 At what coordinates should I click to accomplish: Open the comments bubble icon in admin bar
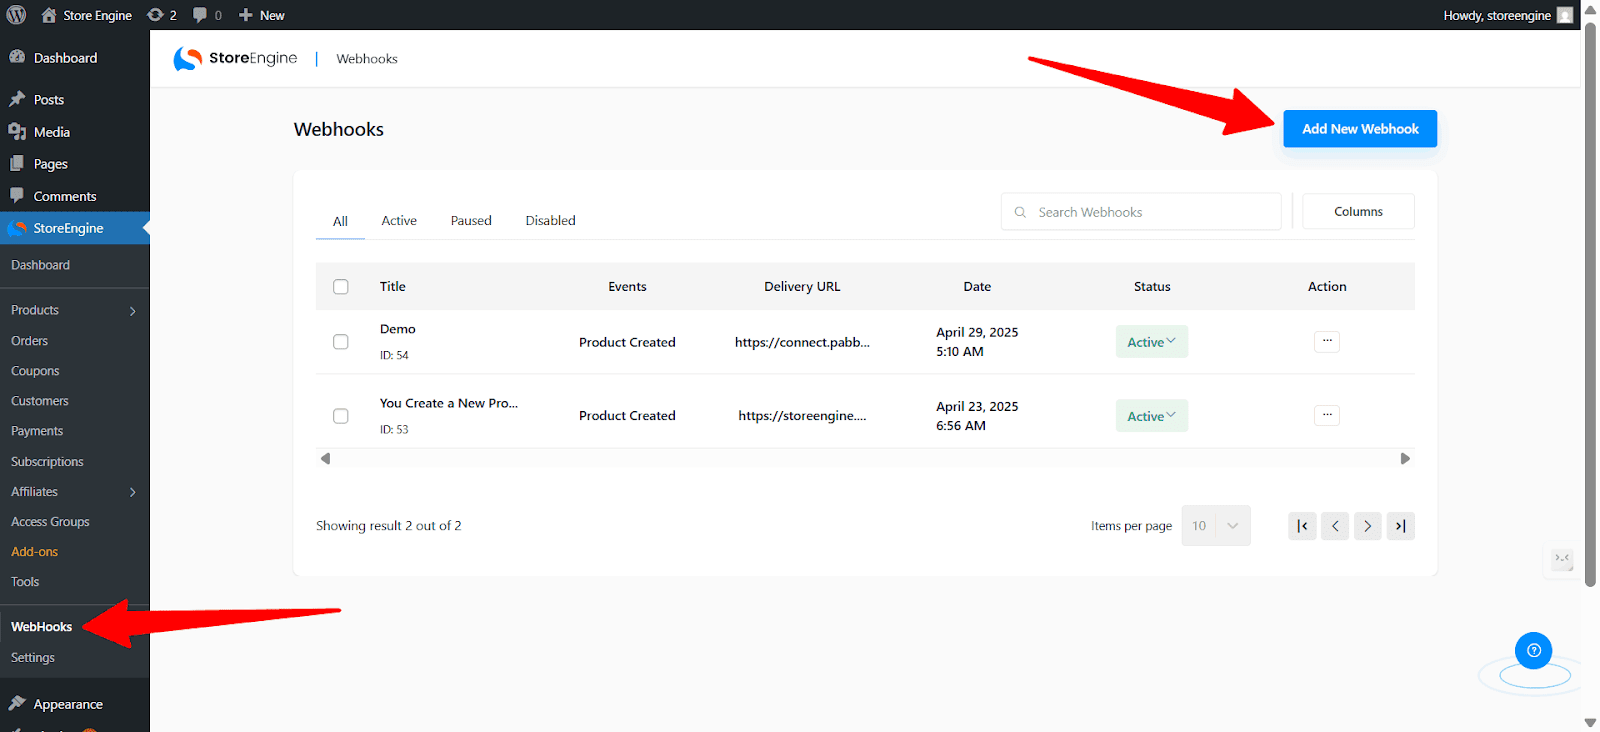point(200,15)
